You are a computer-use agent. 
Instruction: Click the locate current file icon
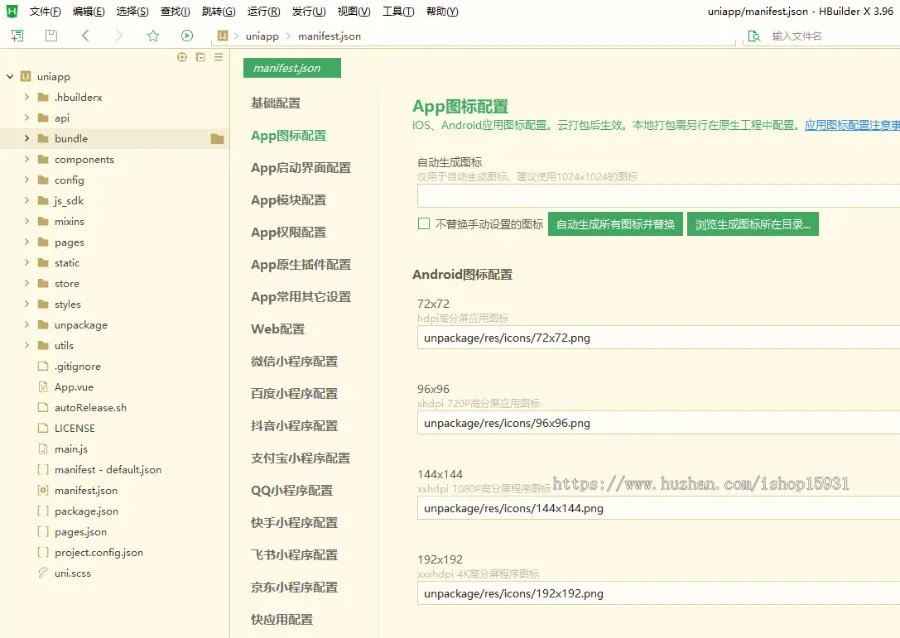click(x=182, y=57)
